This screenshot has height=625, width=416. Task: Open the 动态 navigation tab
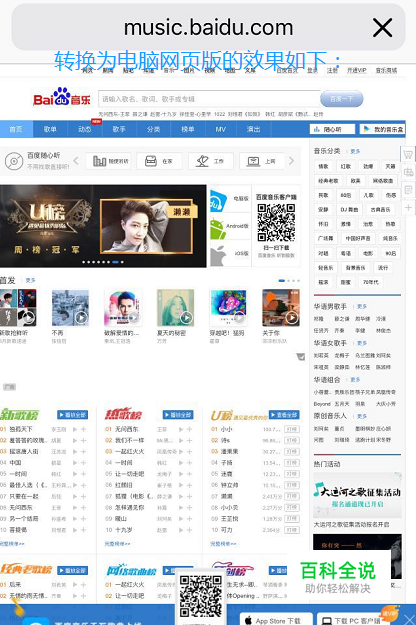(84, 129)
